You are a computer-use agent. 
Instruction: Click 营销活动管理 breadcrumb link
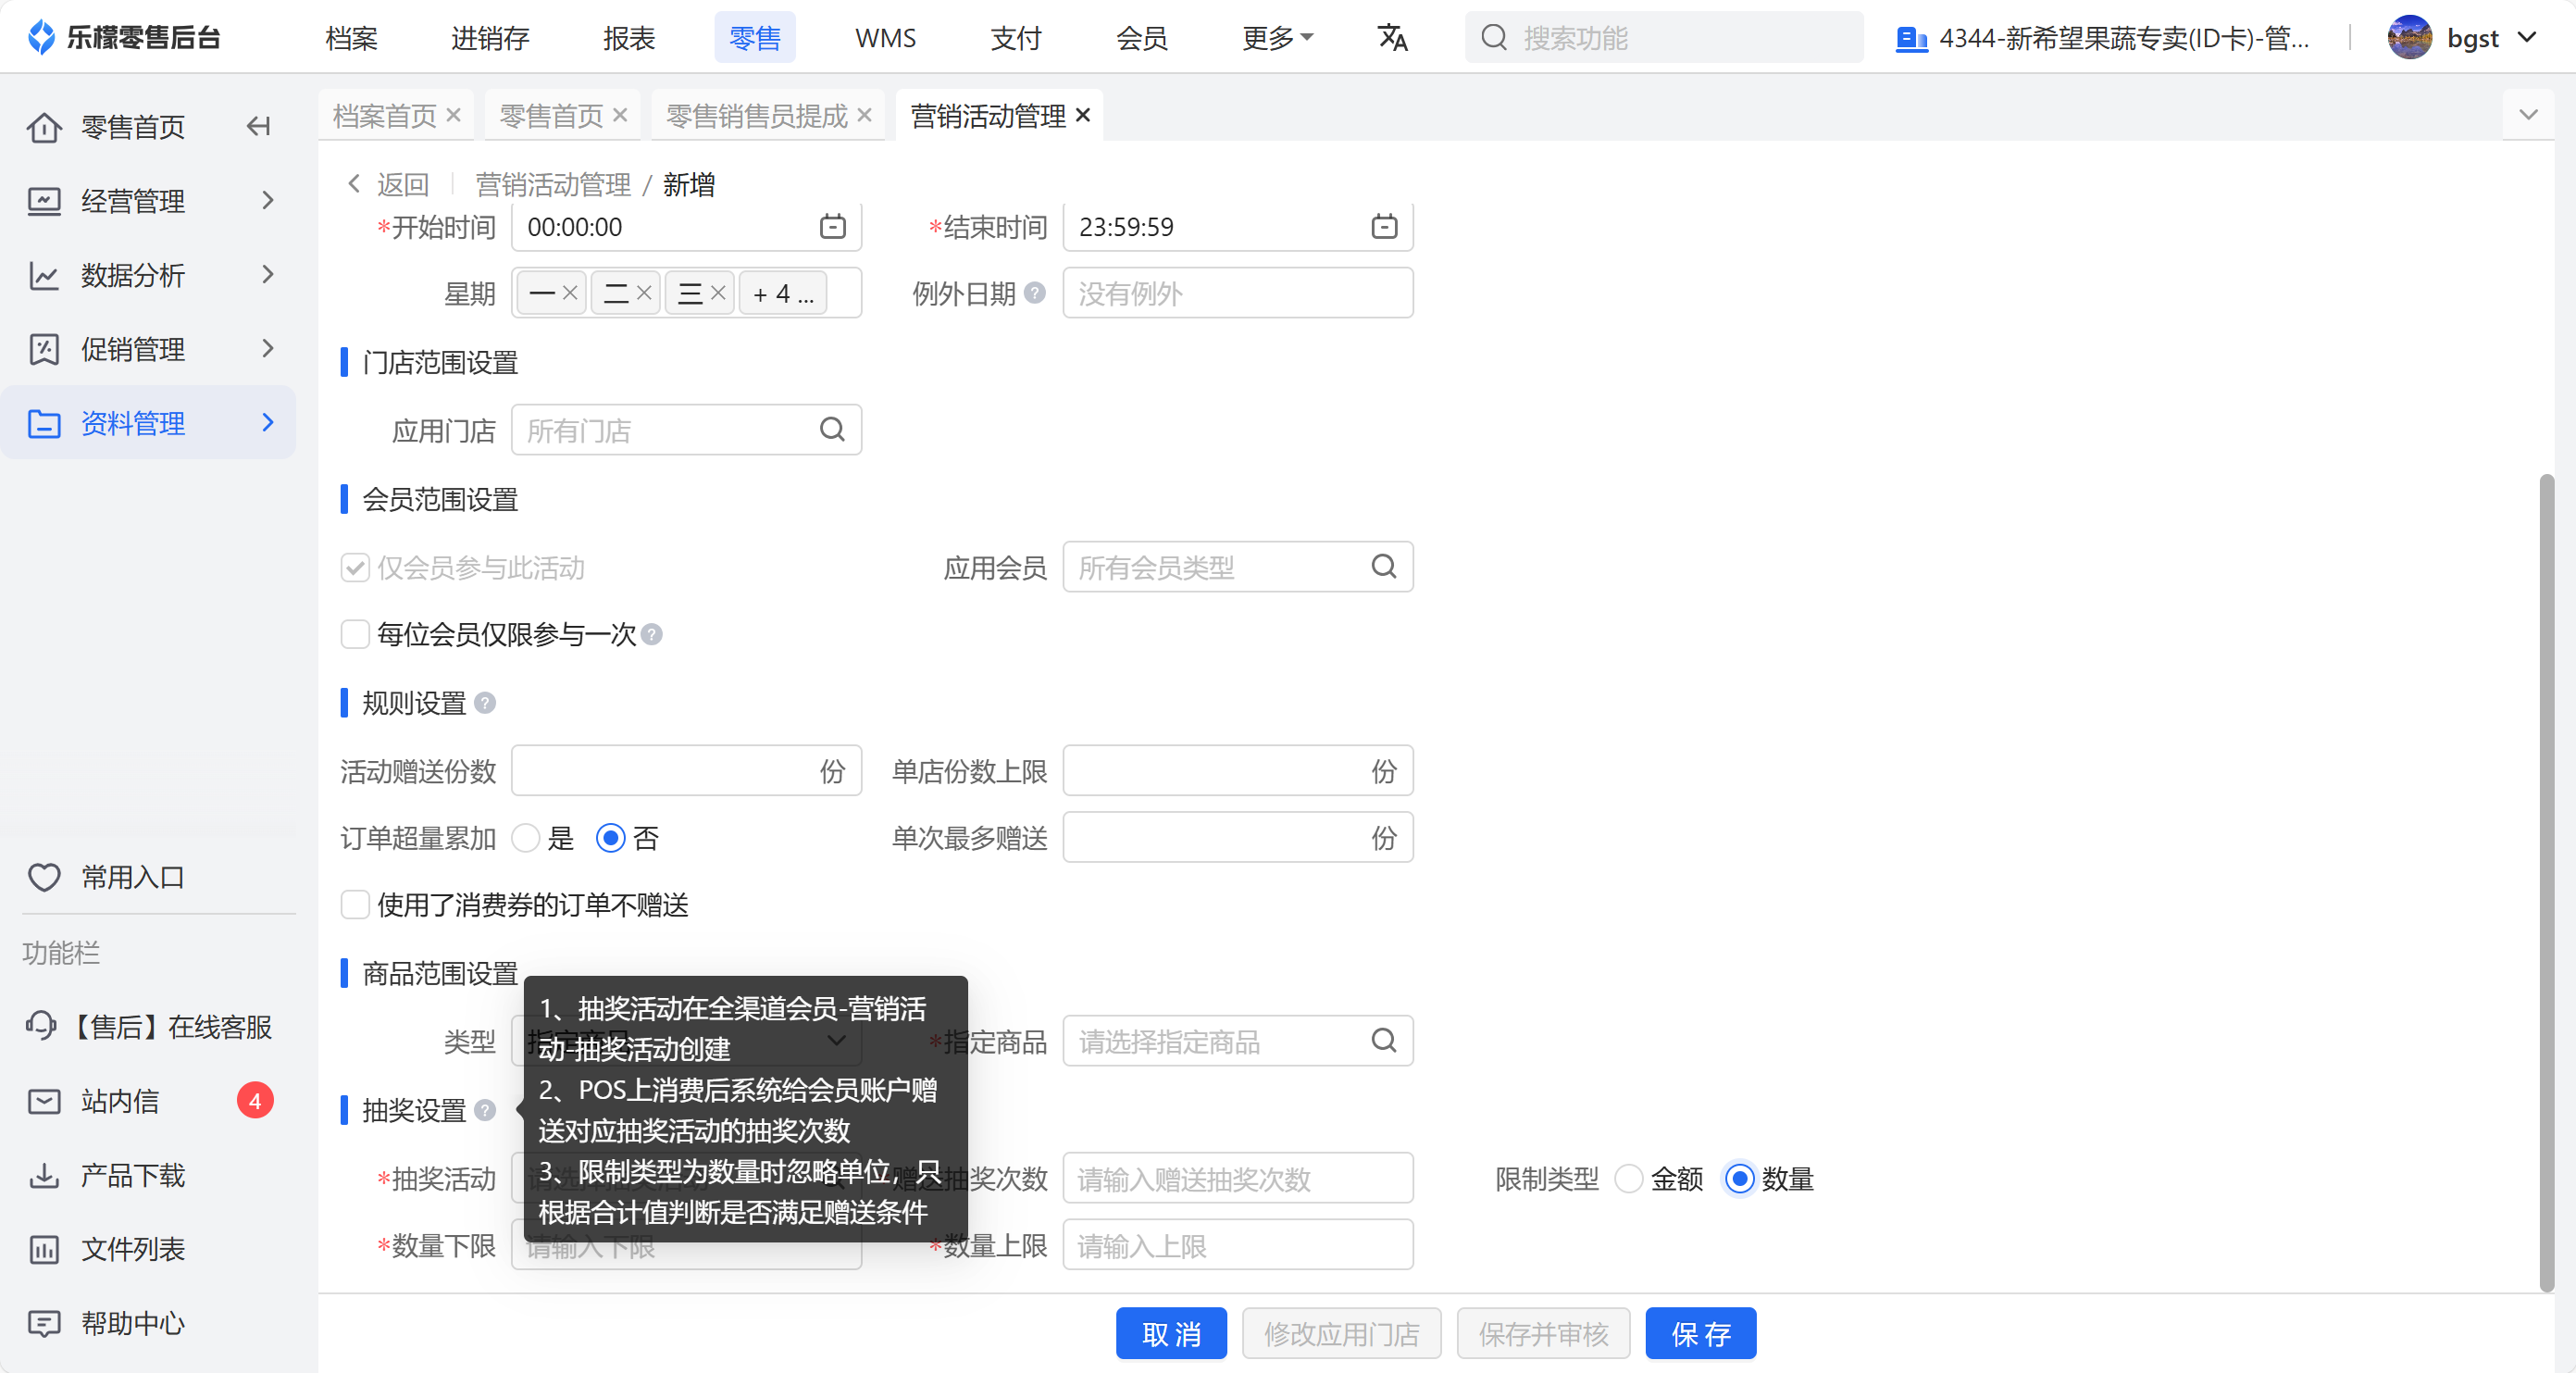point(553,184)
